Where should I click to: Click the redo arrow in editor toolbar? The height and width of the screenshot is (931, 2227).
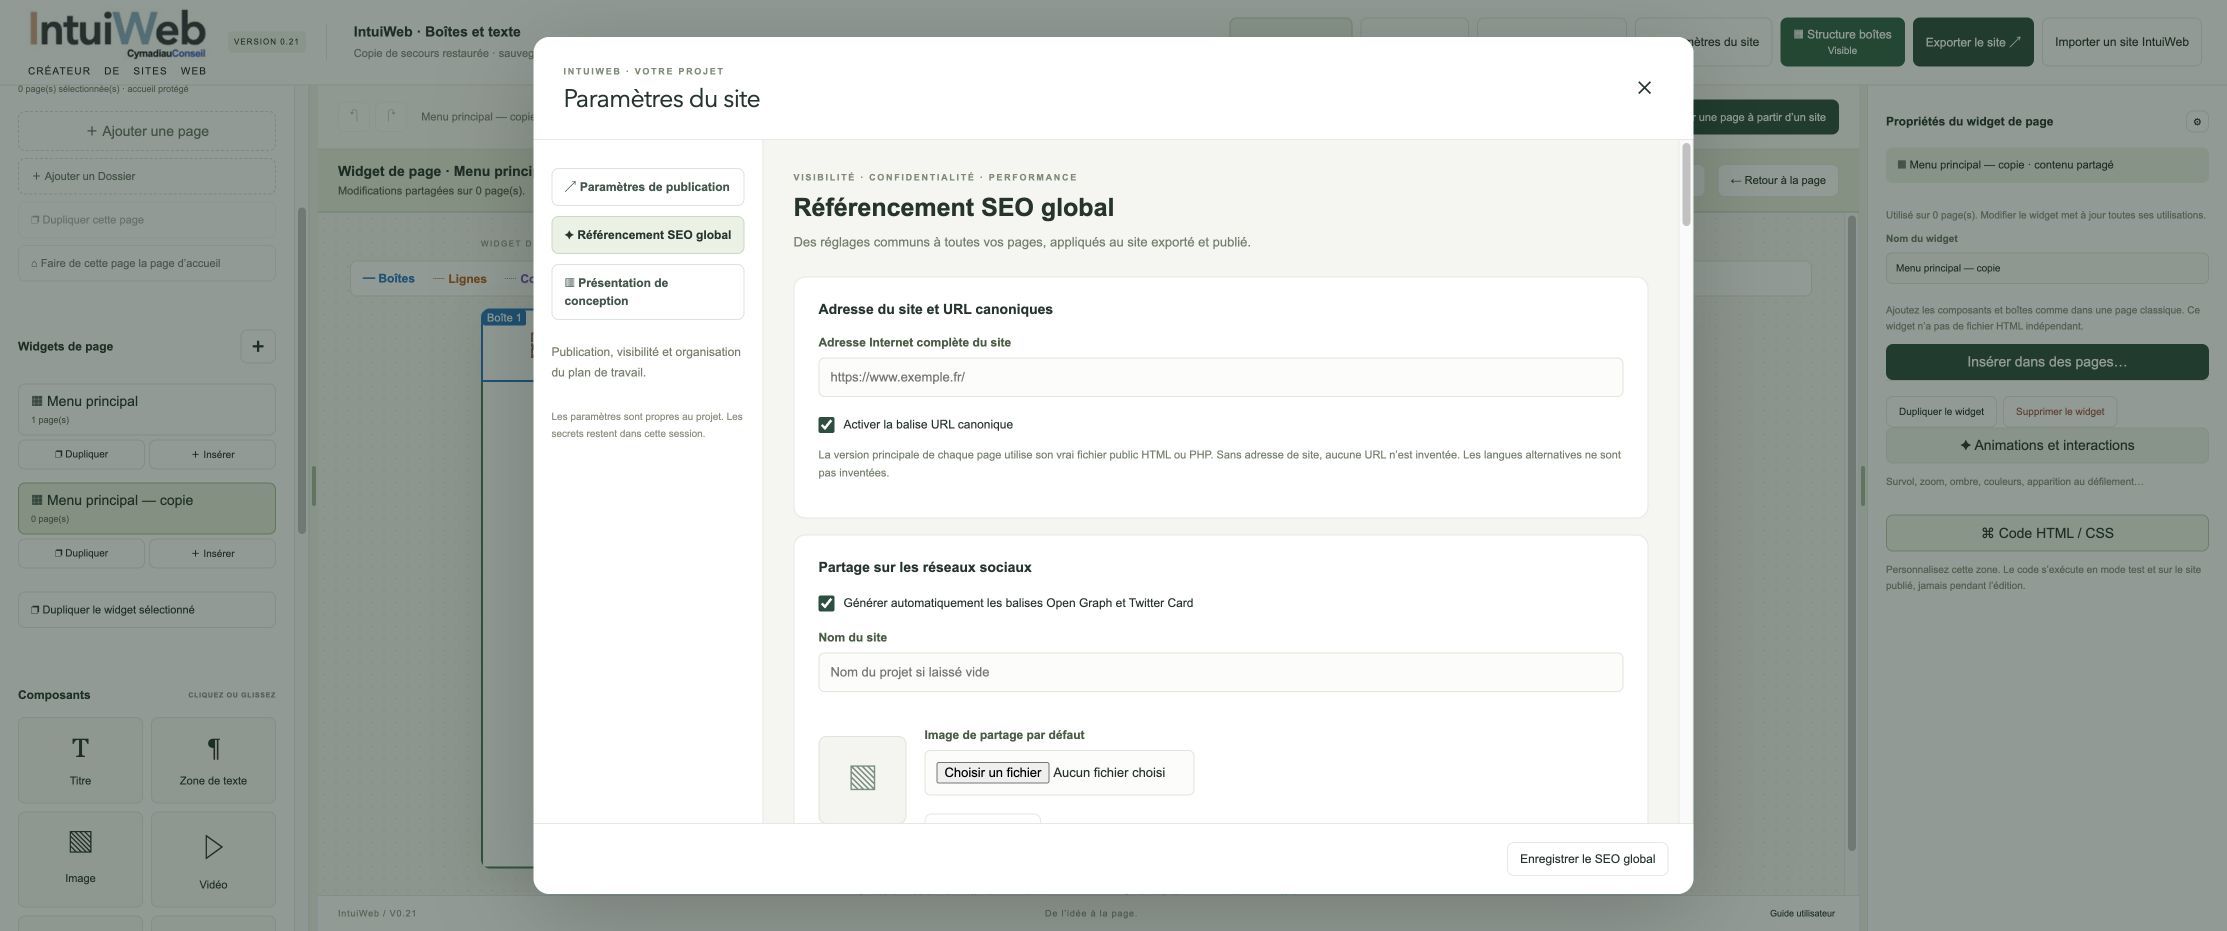click(391, 117)
